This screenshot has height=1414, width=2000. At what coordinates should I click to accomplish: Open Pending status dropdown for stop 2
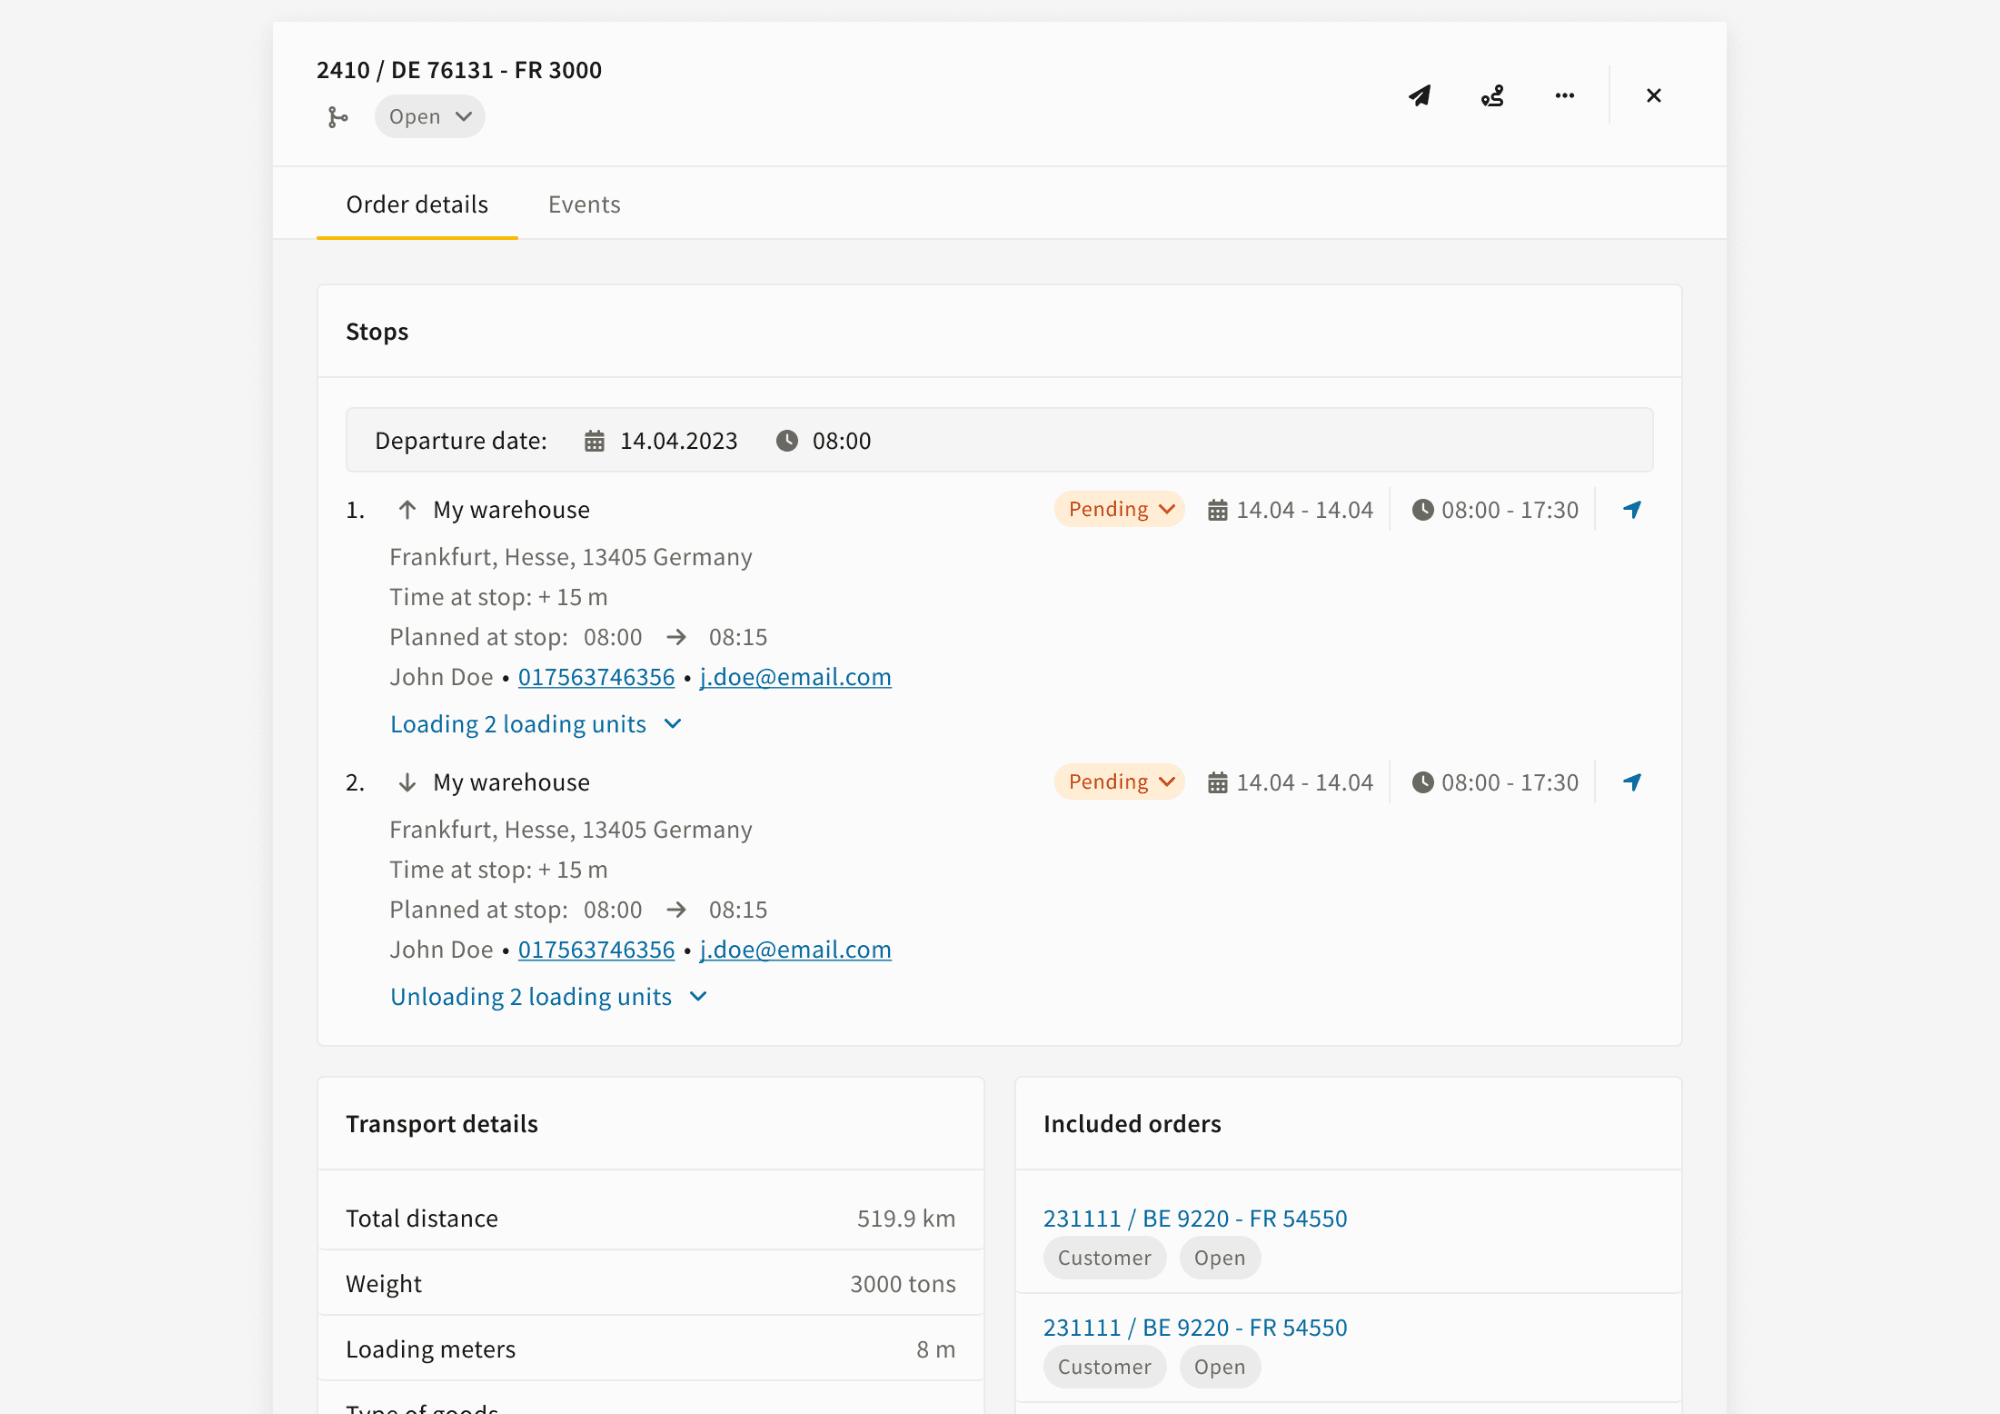[1119, 783]
